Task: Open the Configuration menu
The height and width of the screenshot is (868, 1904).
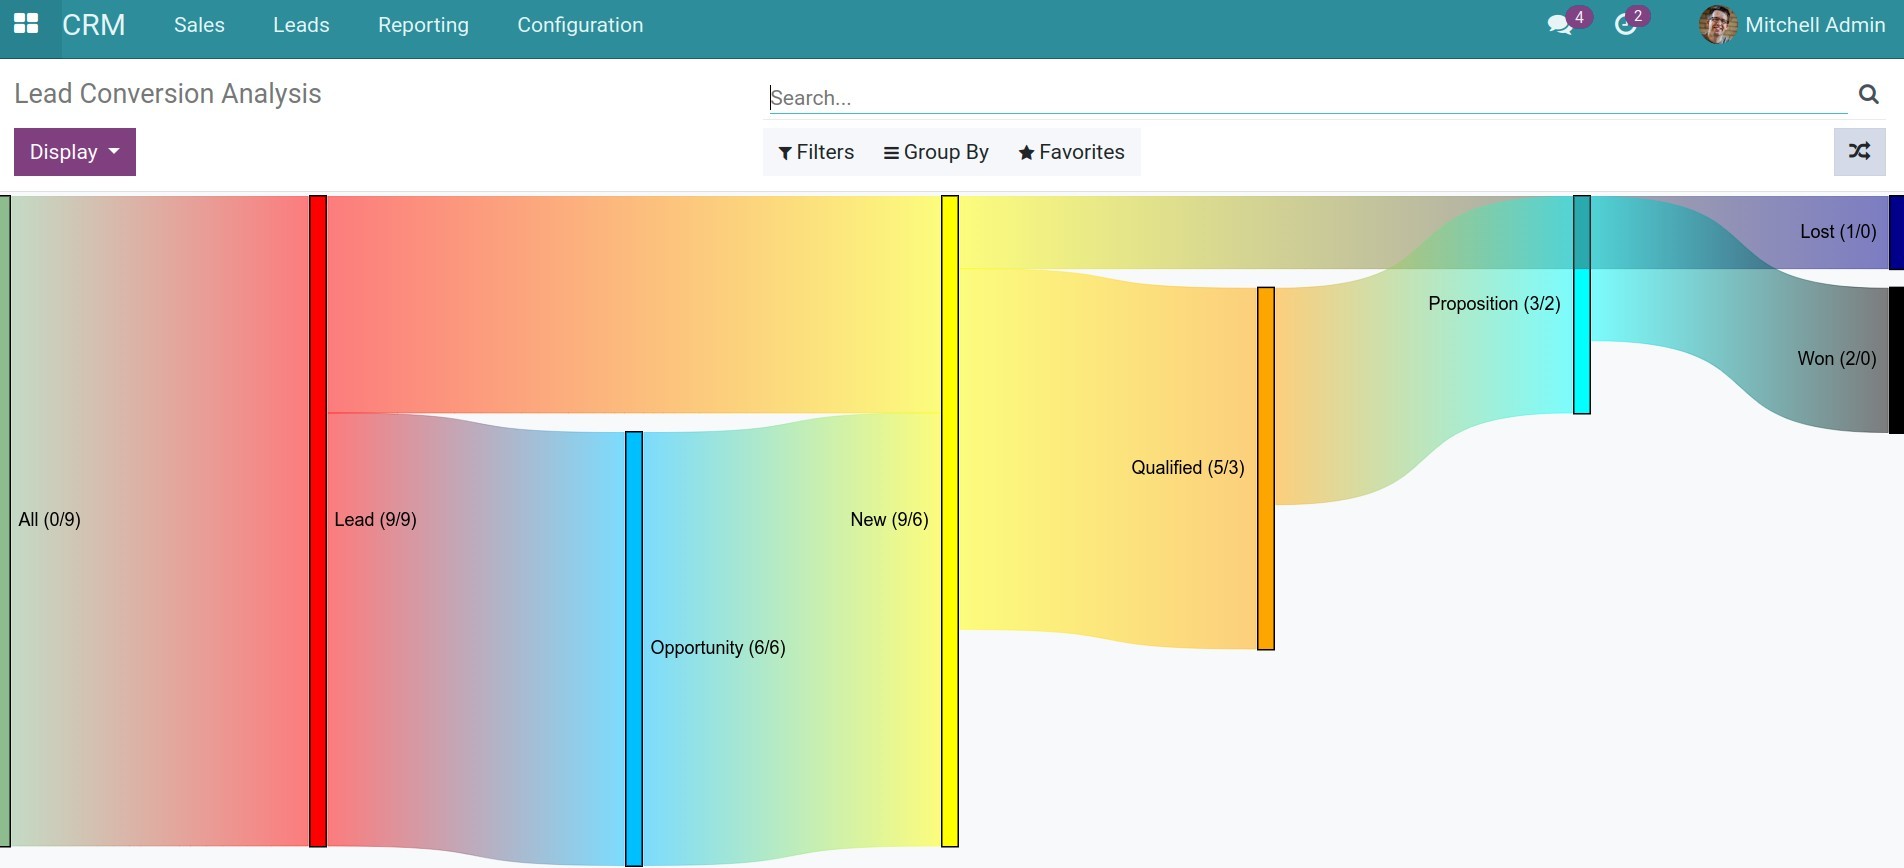Action: click(x=580, y=25)
